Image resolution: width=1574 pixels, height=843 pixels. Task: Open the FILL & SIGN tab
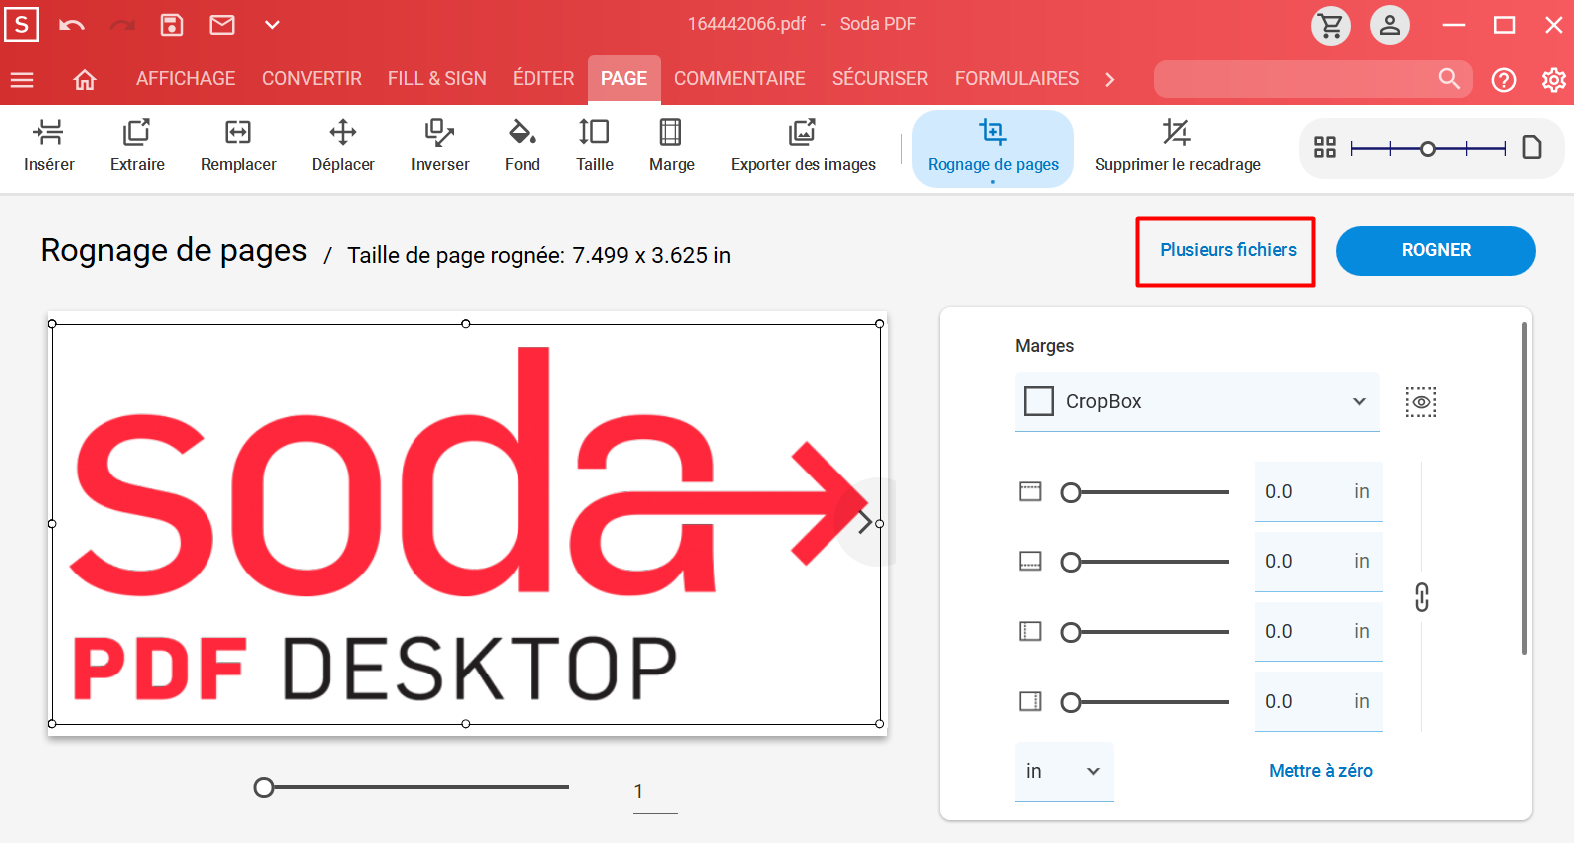coord(437,78)
